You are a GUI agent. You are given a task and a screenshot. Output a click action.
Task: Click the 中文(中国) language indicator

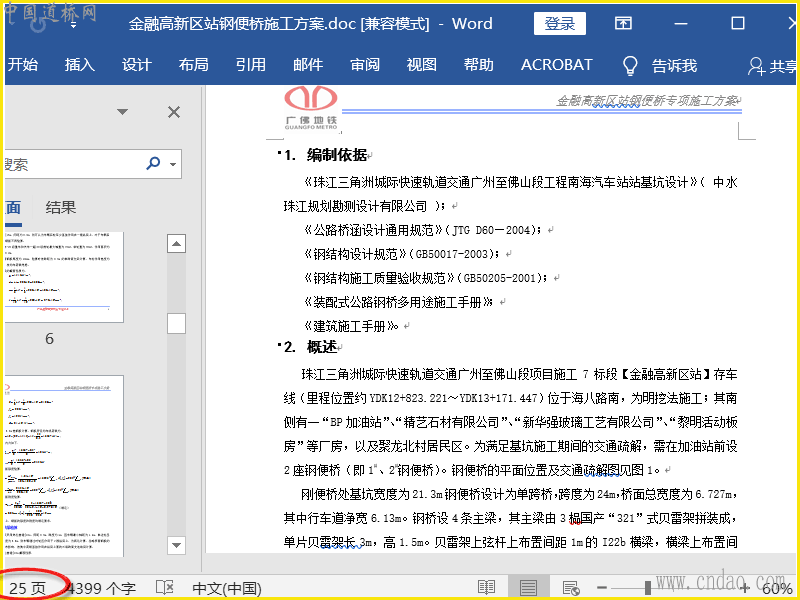[227, 588]
